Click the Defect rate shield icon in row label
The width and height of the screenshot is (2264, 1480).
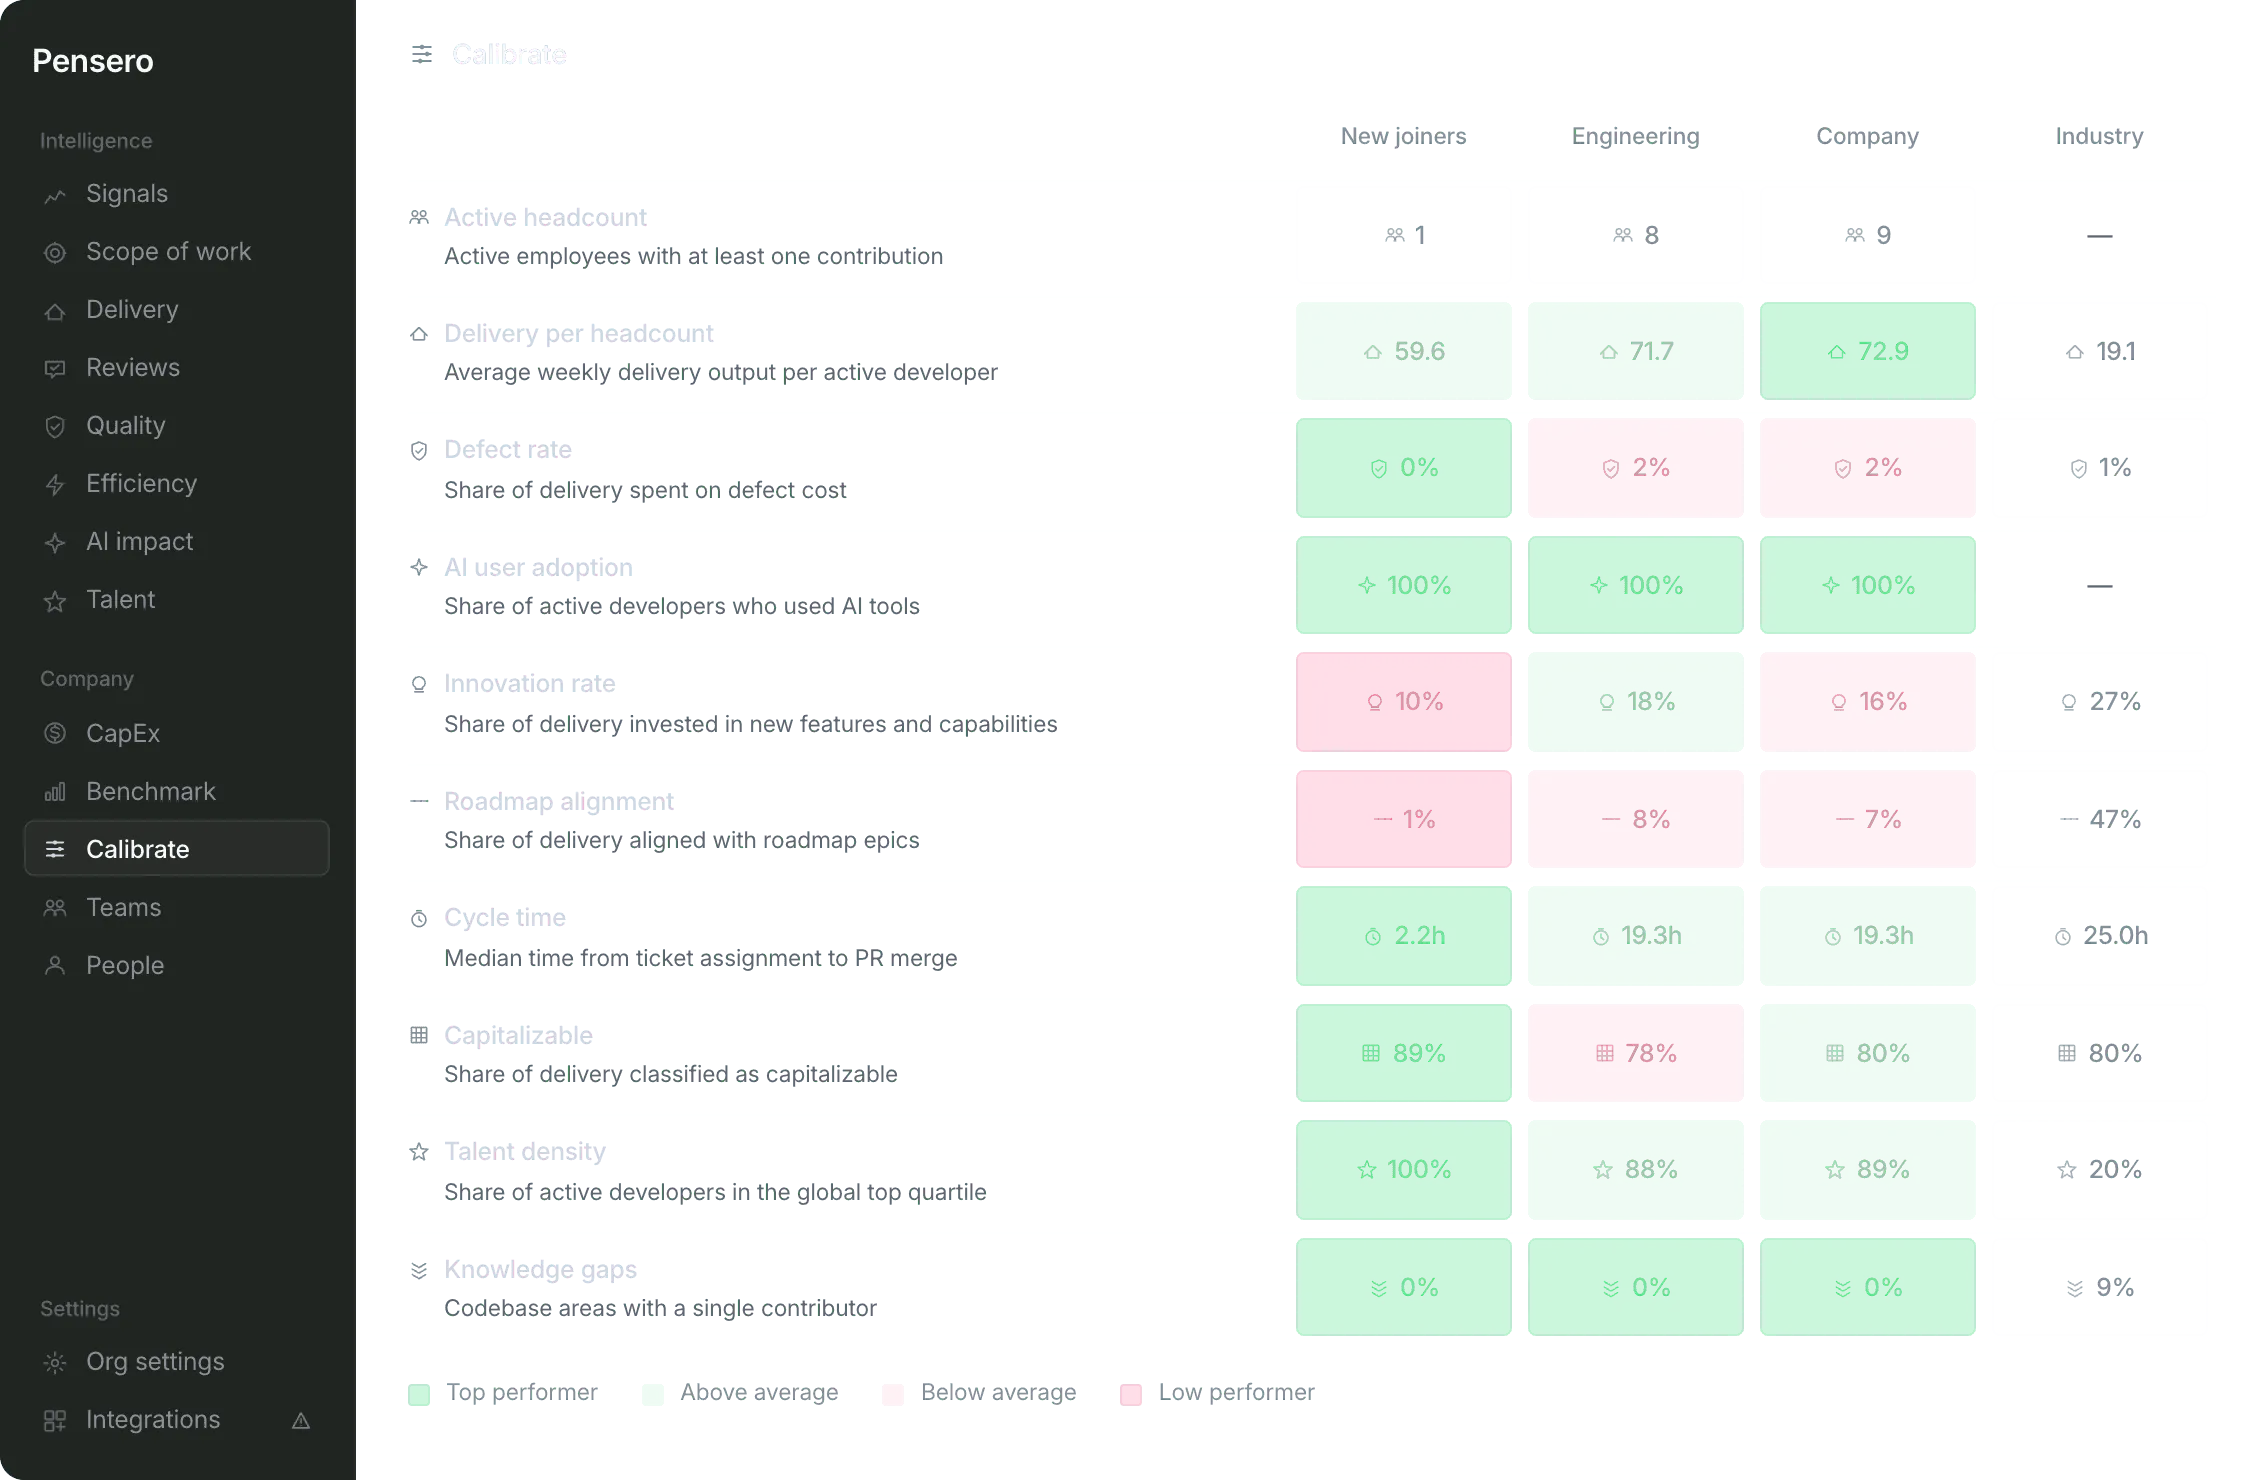coord(419,450)
